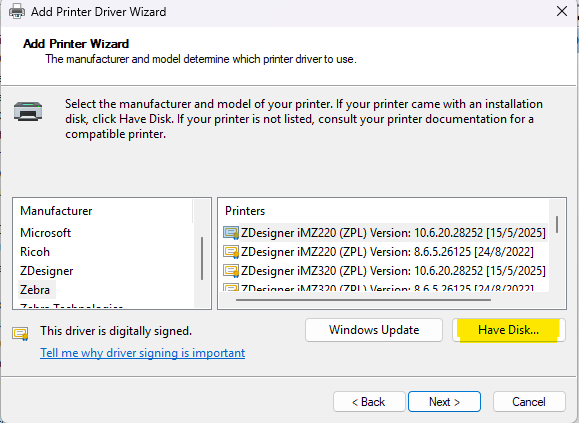Select Ricoh in Manufacturer list
The width and height of the screenshot is (579, 423).
click(x=35, y=252)
